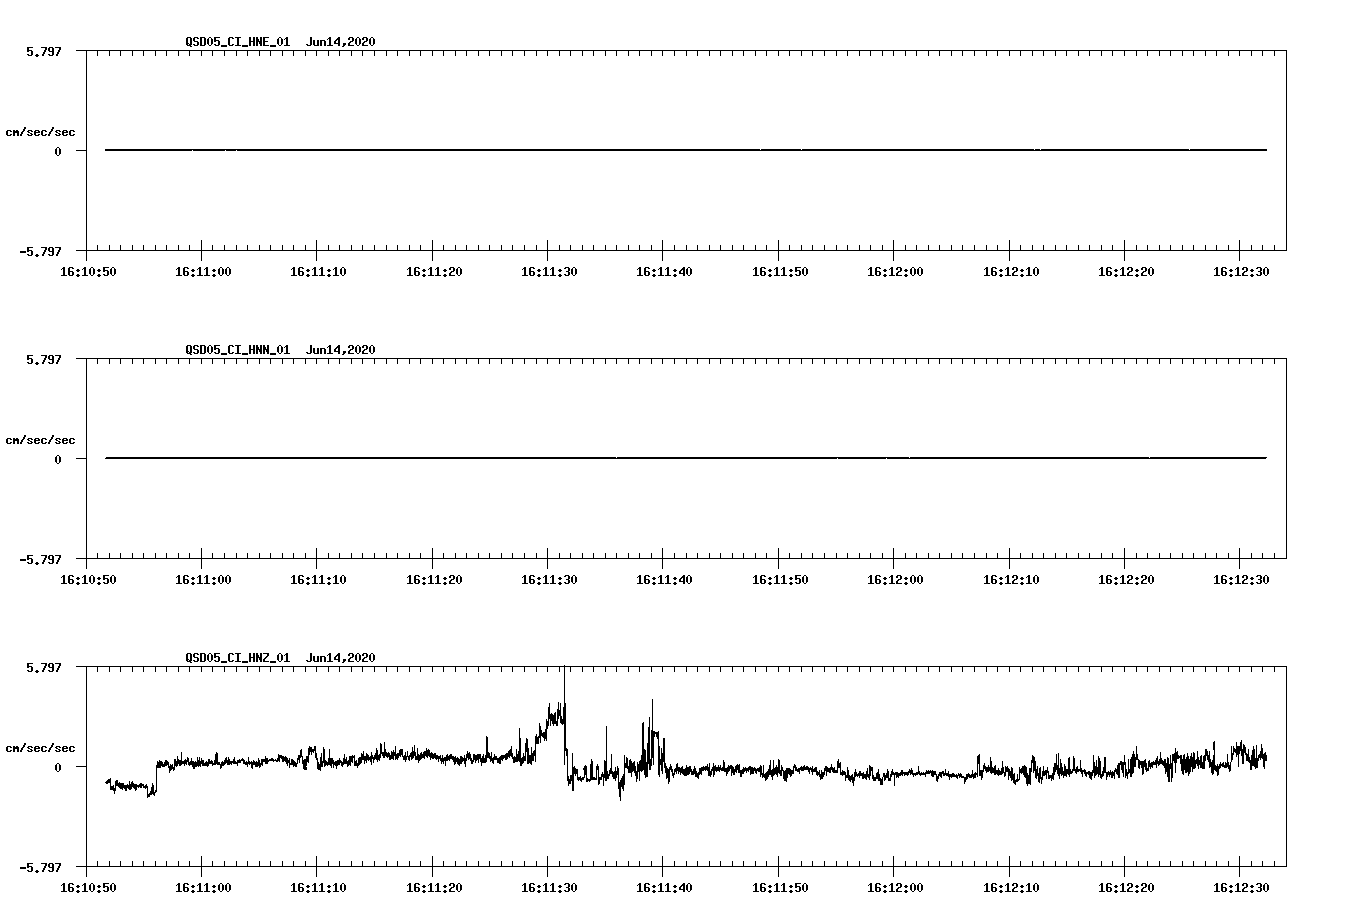
Task: Click the 16:11:00 time label under HNE plot
Action: [203, 271]
